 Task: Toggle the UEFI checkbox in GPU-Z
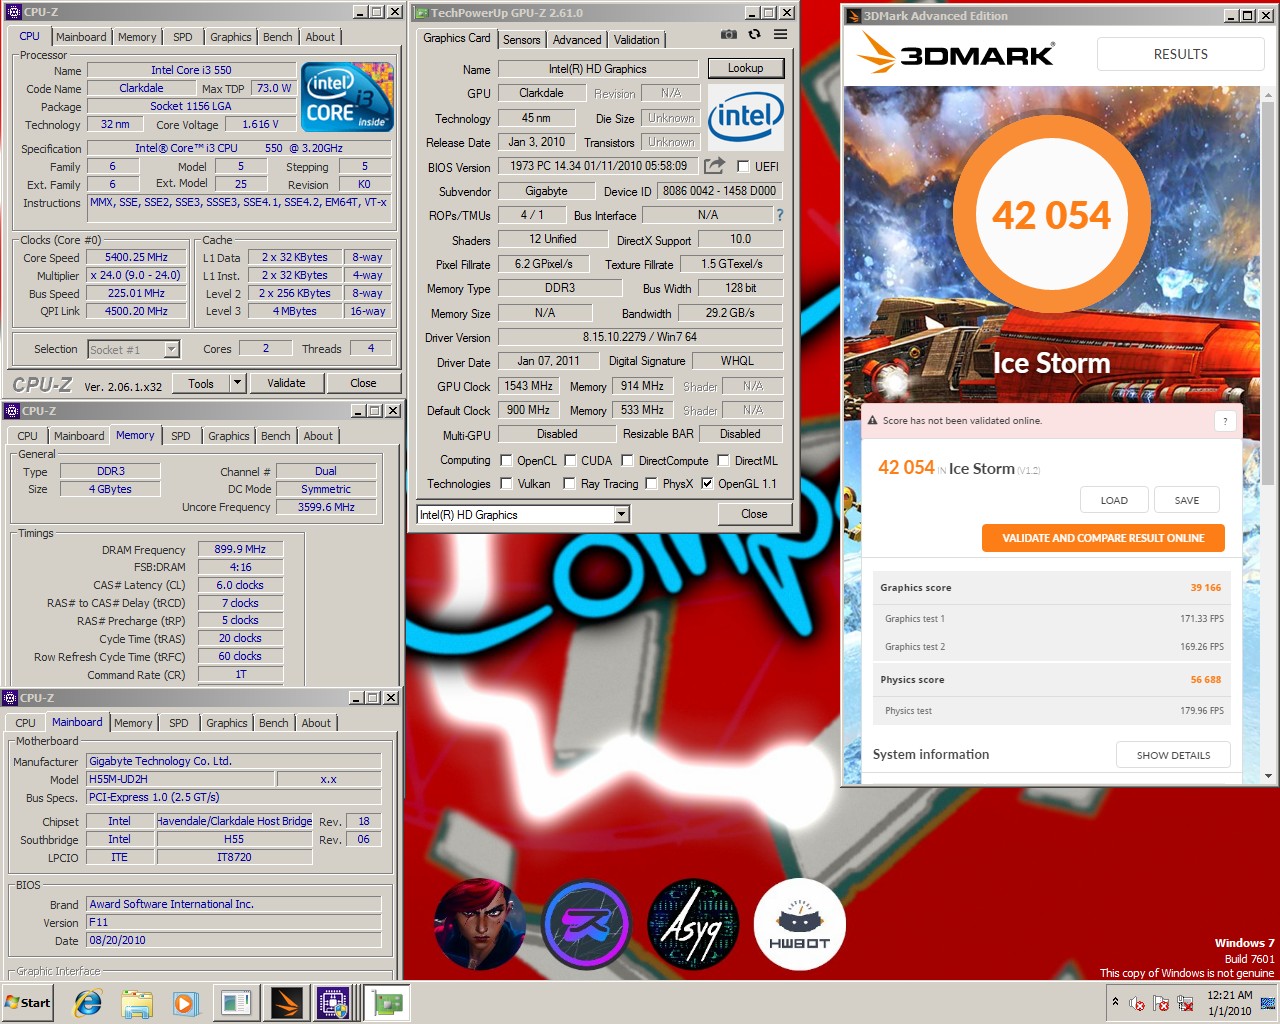pos(743,166)
